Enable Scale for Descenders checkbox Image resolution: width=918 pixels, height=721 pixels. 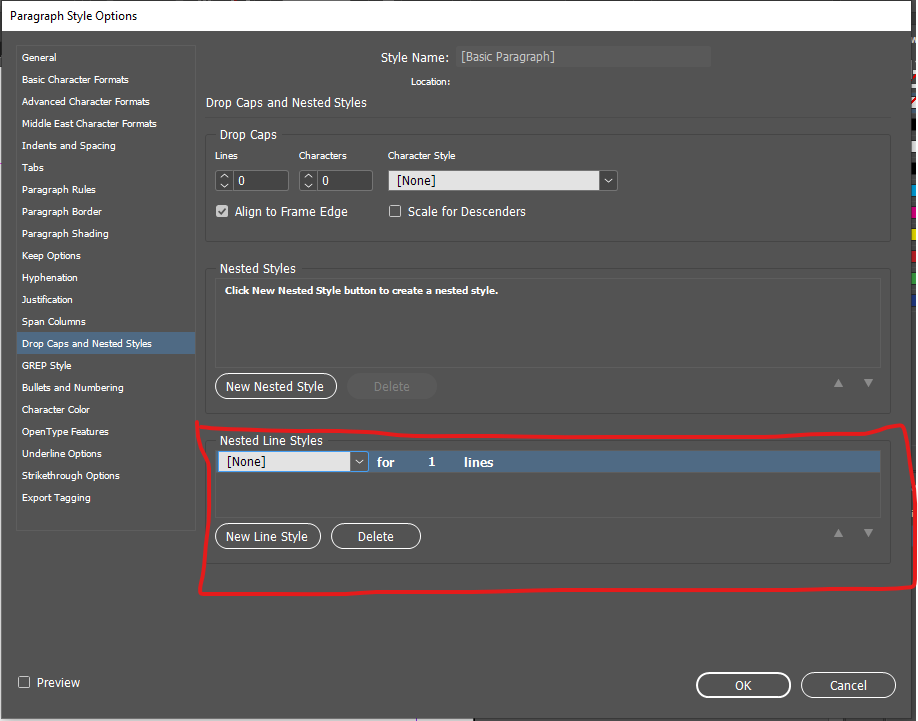395,211
